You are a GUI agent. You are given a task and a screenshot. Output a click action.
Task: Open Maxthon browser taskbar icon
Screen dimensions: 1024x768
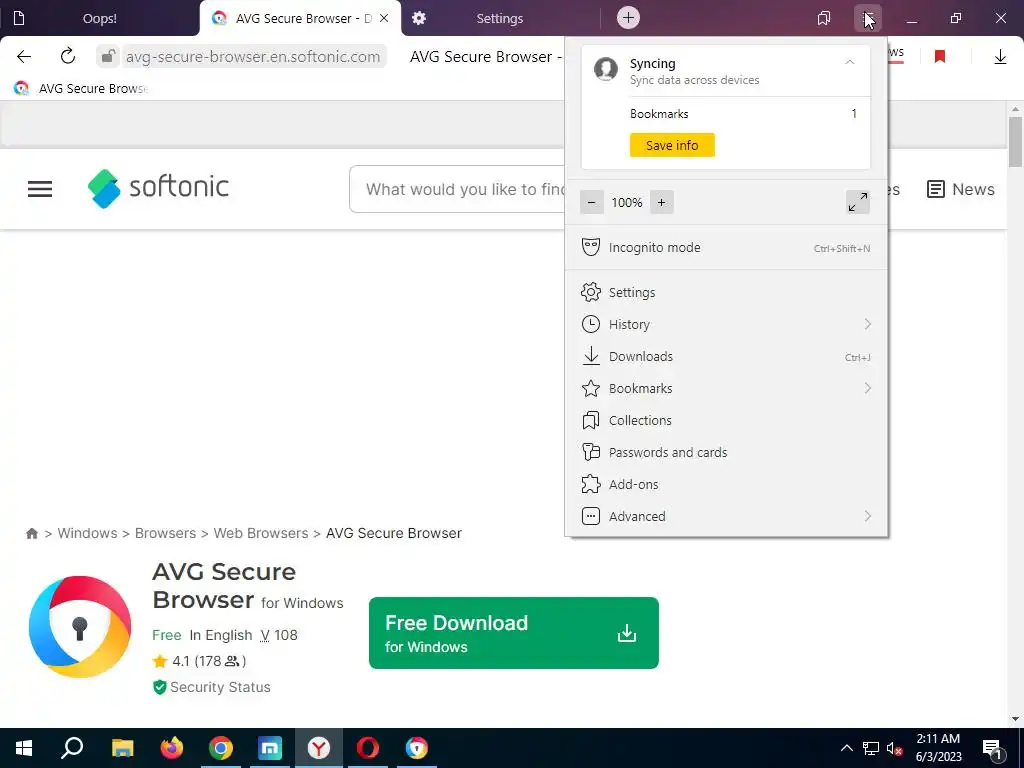[270, 748]
